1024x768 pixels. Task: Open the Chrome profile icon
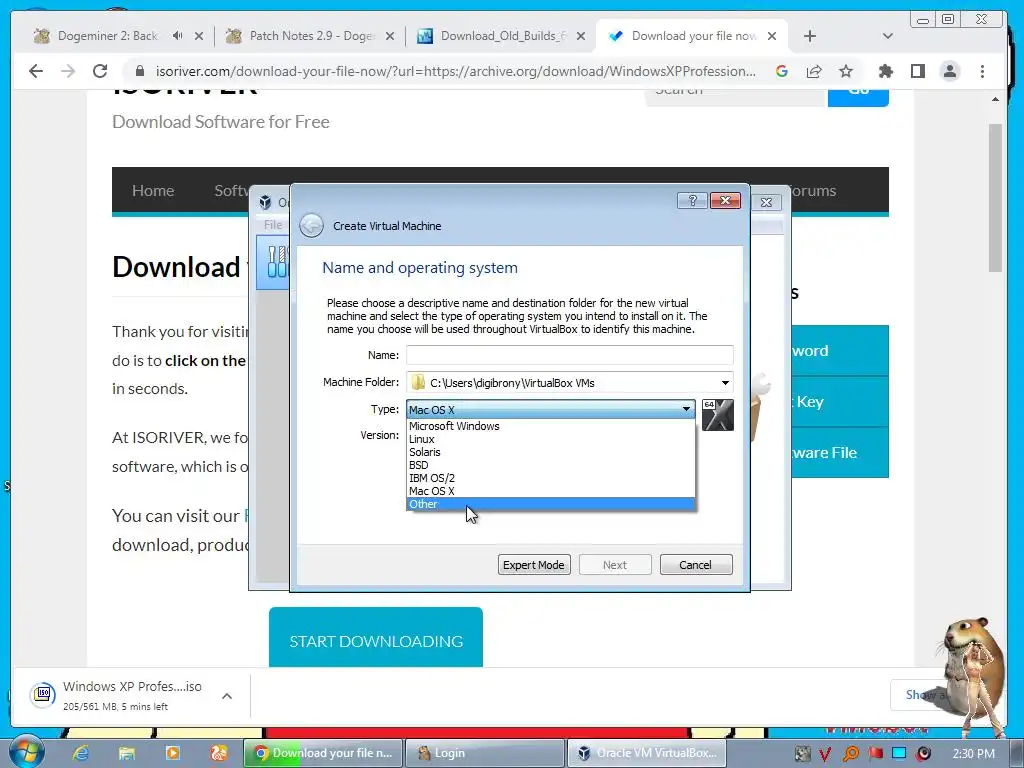point(950,71)
